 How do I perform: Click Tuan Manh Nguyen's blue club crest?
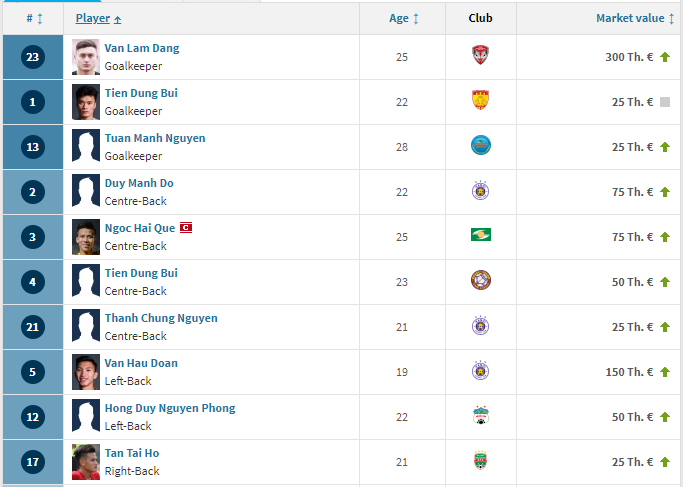480,146
